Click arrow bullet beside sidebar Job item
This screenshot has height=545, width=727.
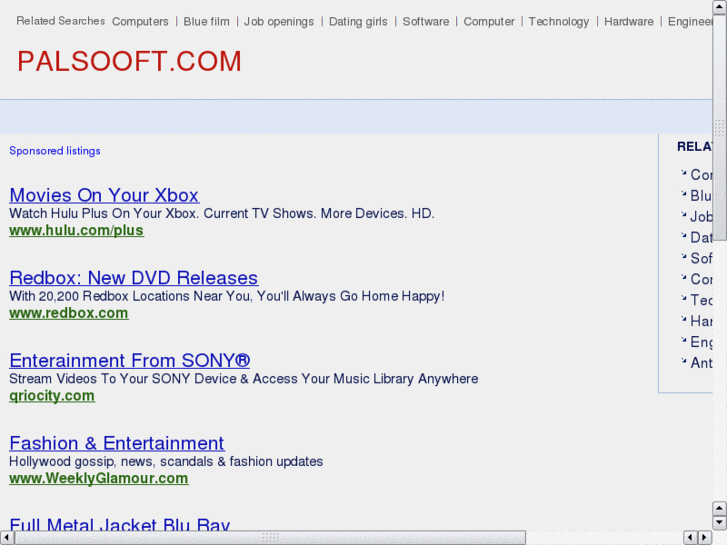(x=683, y=214)
